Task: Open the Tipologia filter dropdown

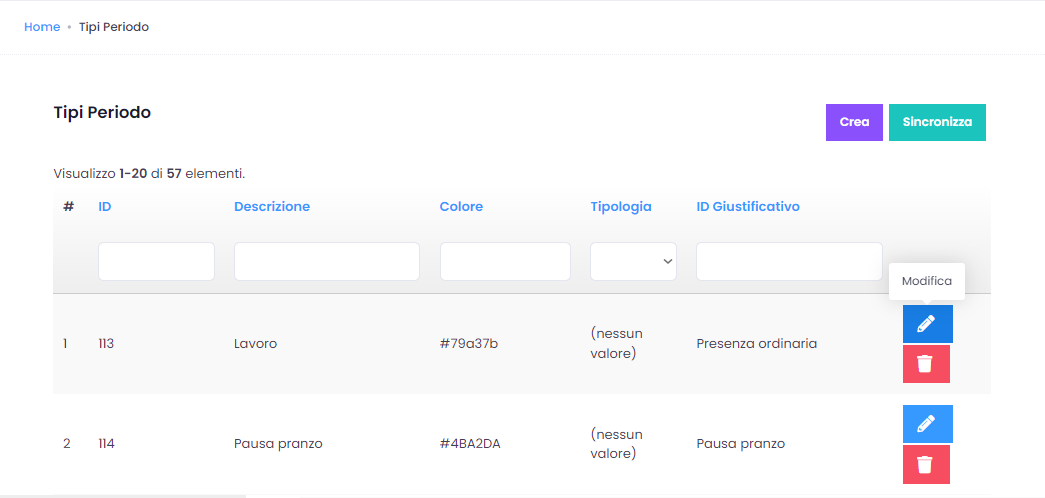Action: (633, 261)
